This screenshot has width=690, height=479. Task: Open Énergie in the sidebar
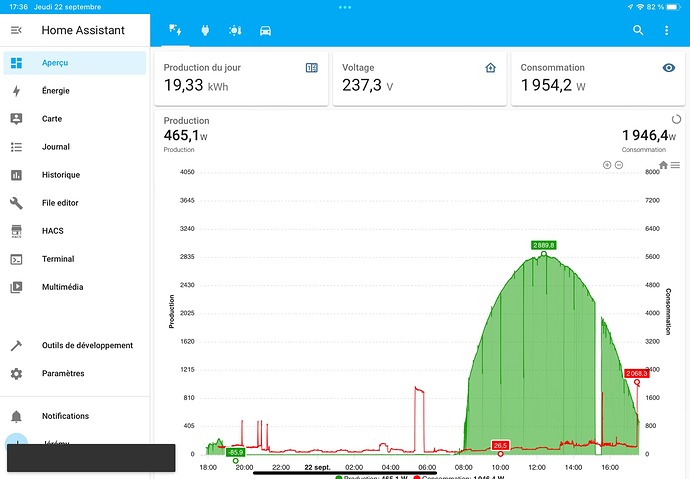pyautogui.click(x=56, y=91)
